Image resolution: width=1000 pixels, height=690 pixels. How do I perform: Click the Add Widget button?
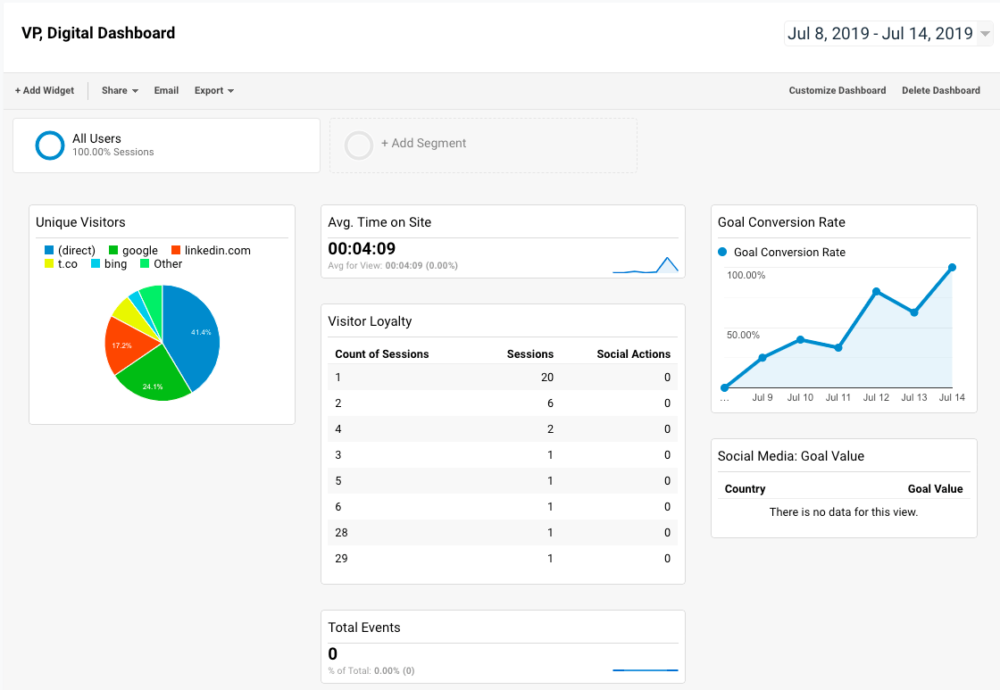[x=45, y=91]
